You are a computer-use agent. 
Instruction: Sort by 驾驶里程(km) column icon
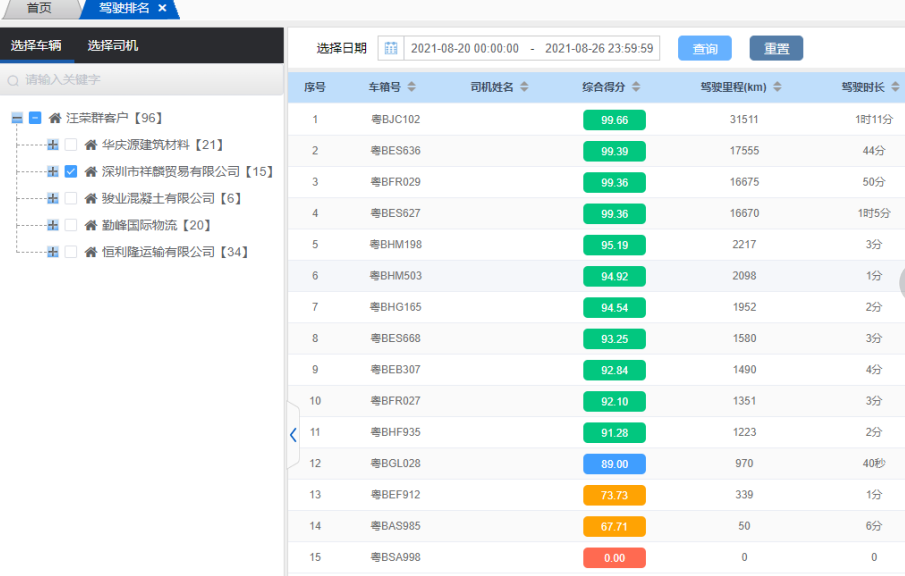(777, 88)
